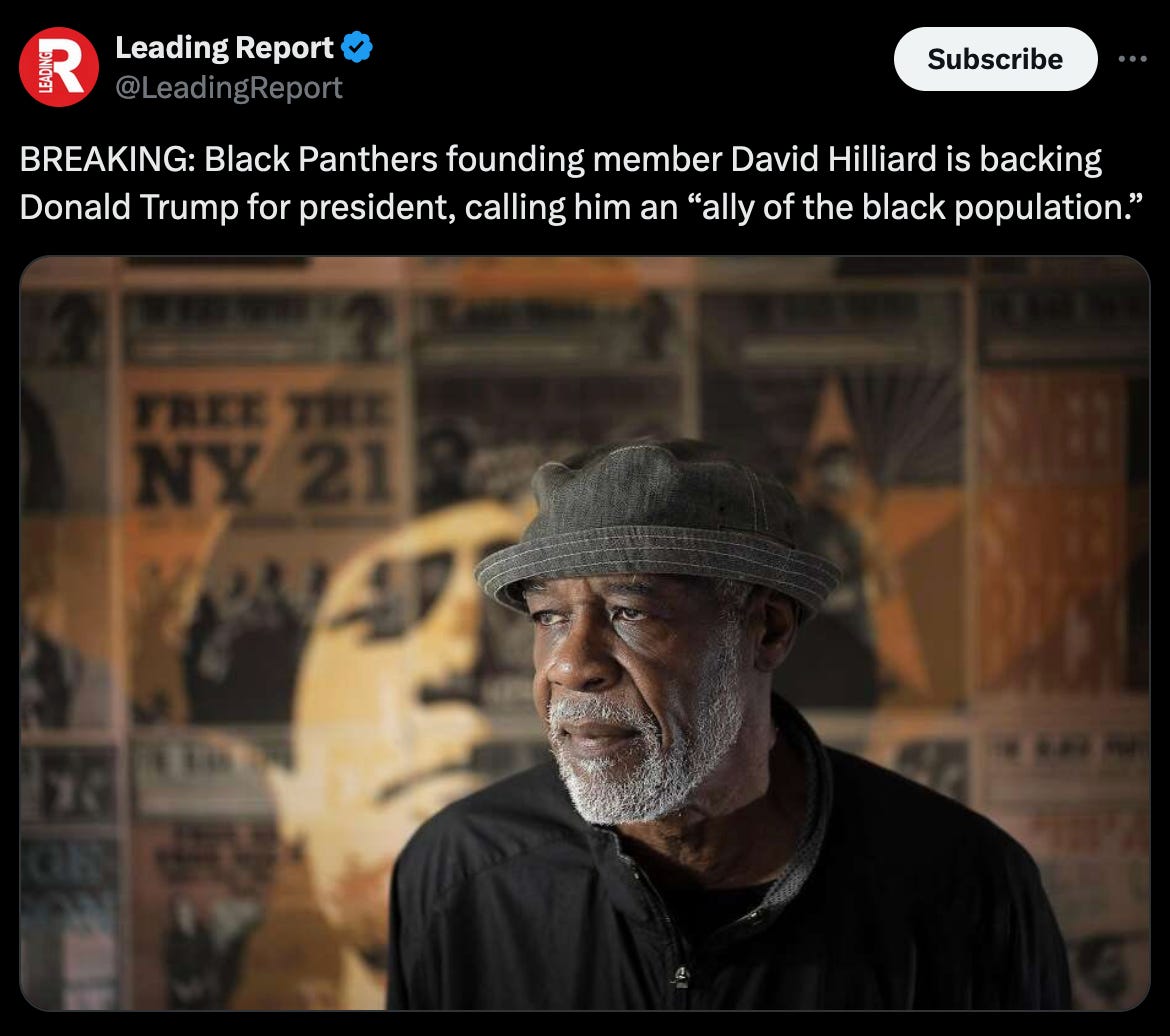1170x1036 pixels.
Task: Open the Leading Report display name
Action: (x=224, y=48)
